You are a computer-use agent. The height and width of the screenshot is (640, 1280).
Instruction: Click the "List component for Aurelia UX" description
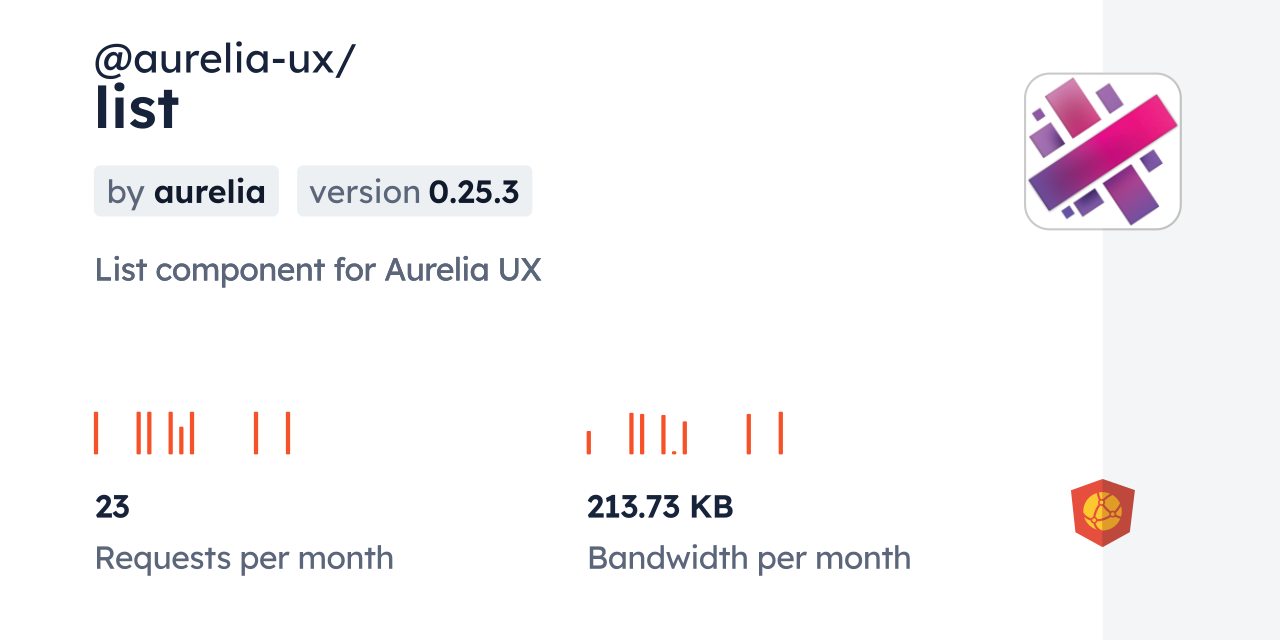pyautogui.click(x=318, y=270)
